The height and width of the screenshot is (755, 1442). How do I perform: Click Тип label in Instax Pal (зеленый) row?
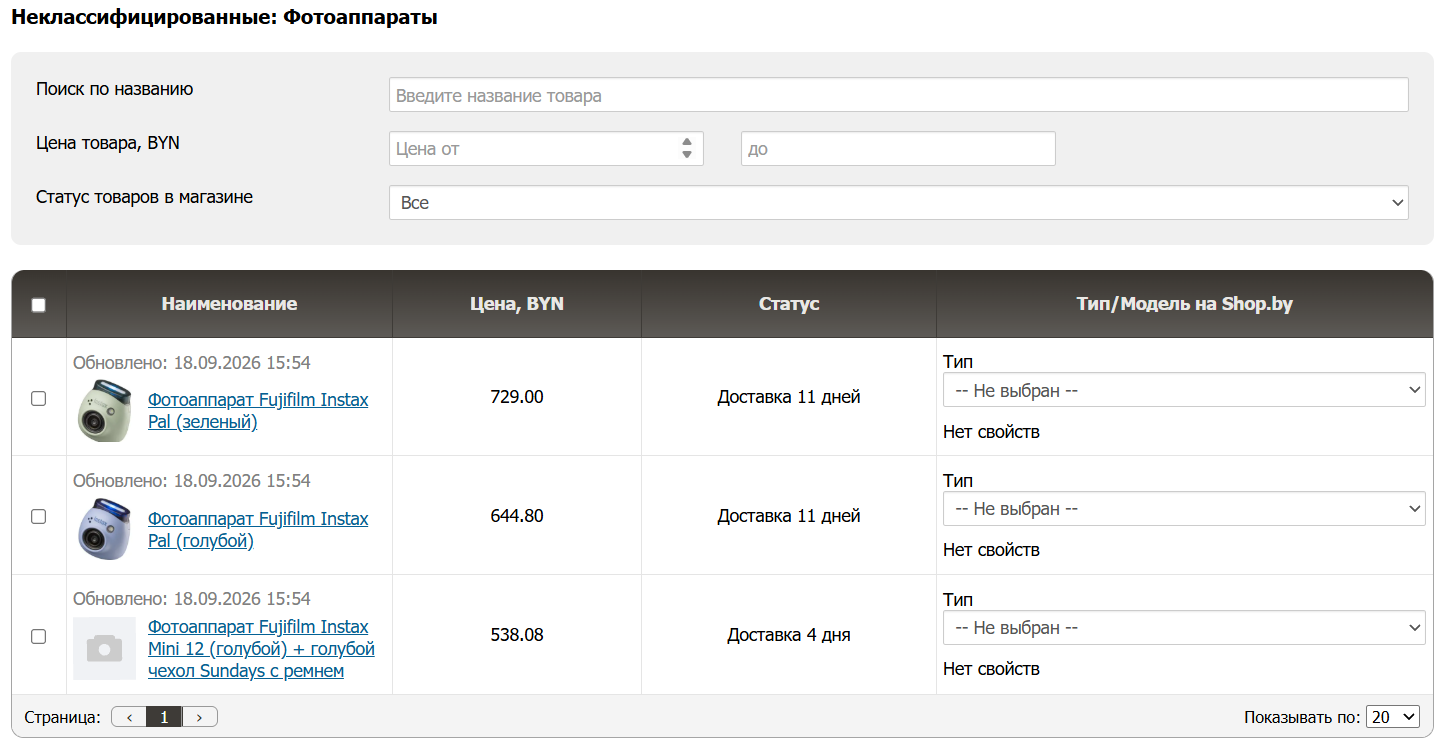[958, 362]
